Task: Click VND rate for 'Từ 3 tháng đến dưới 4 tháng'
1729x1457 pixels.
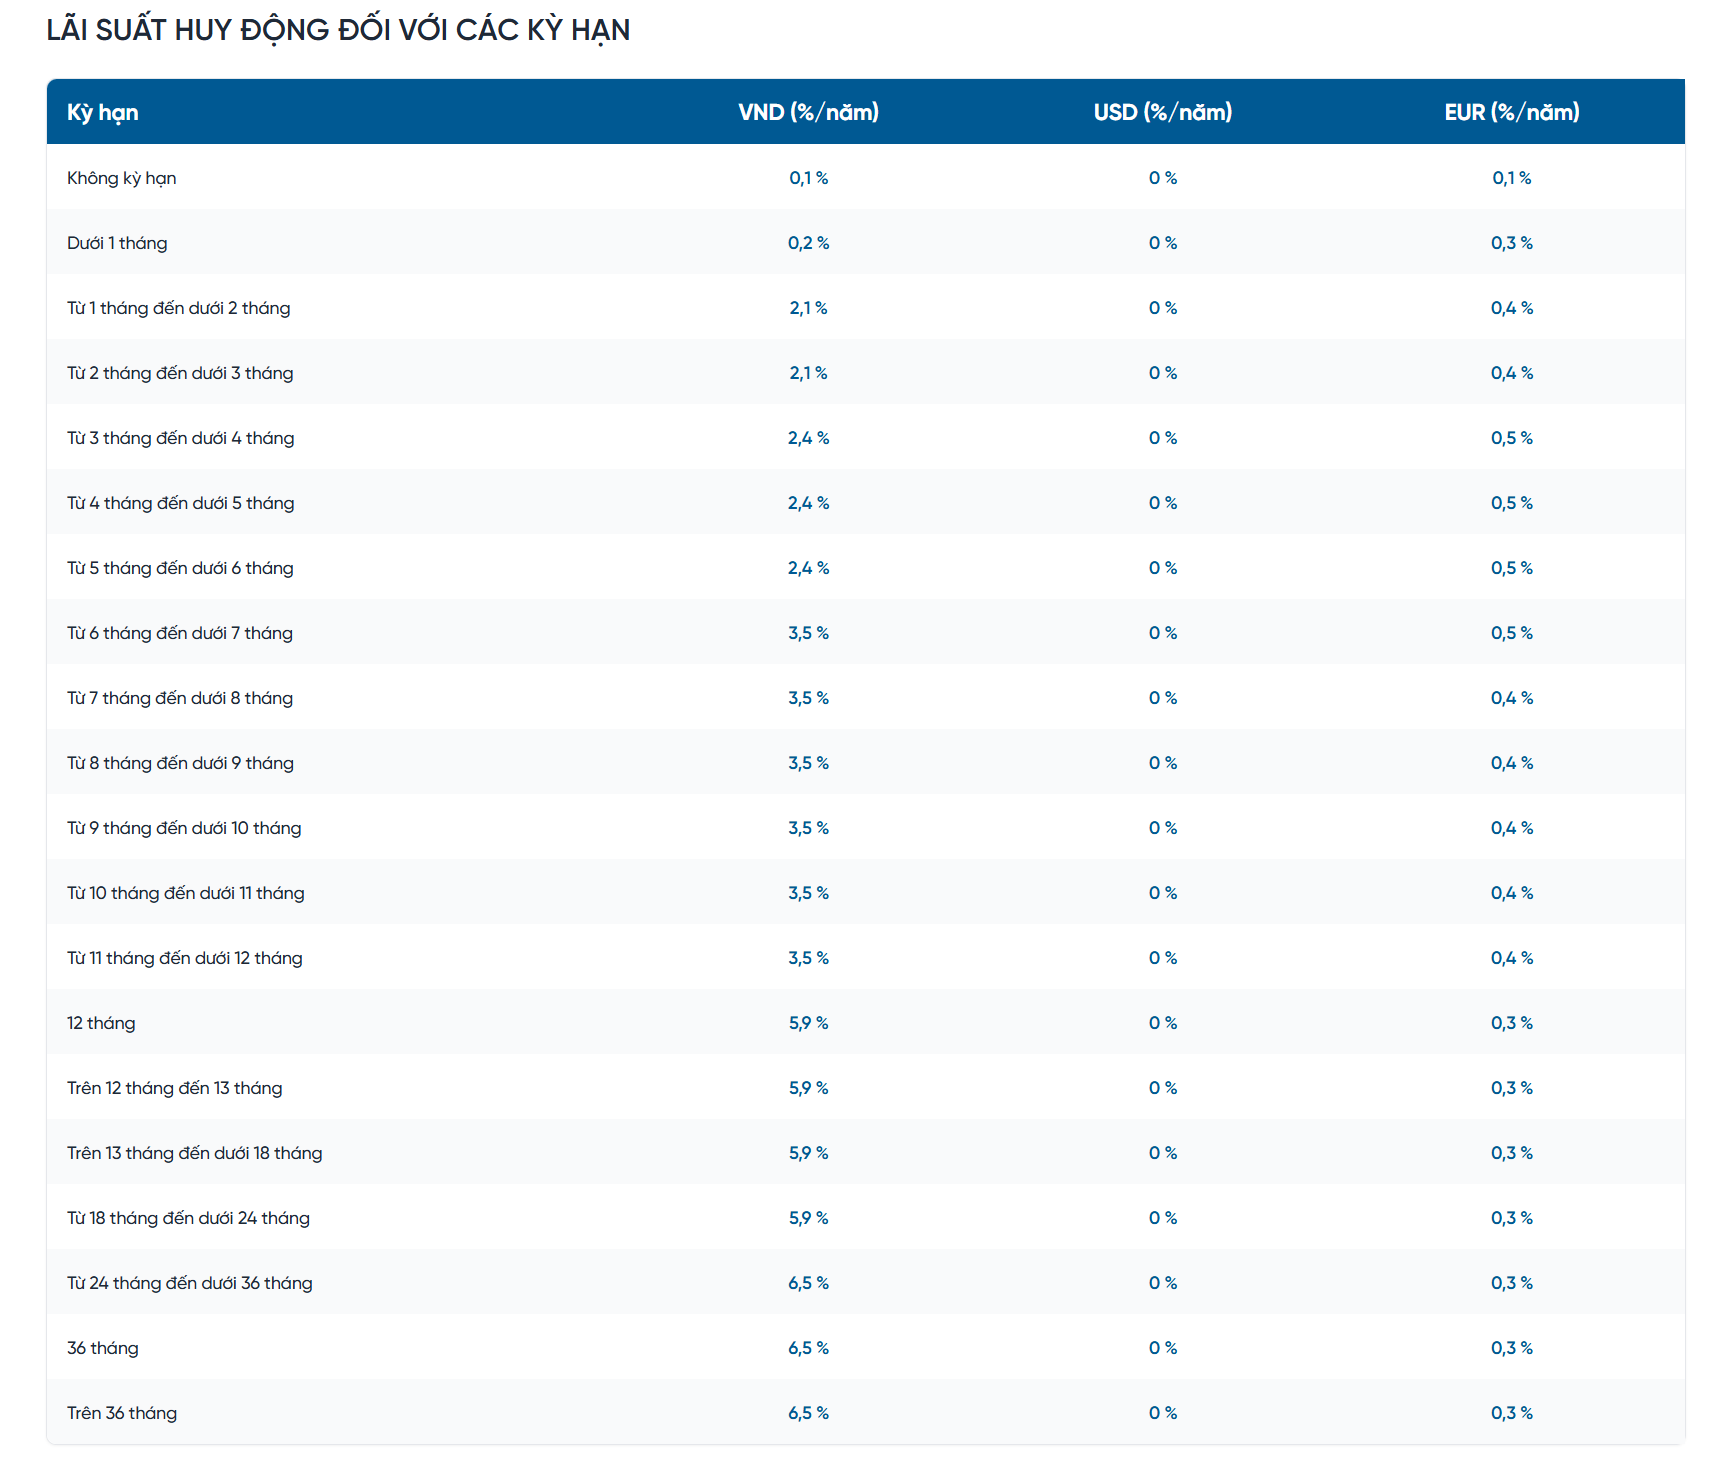Action: tap(808, 438)
